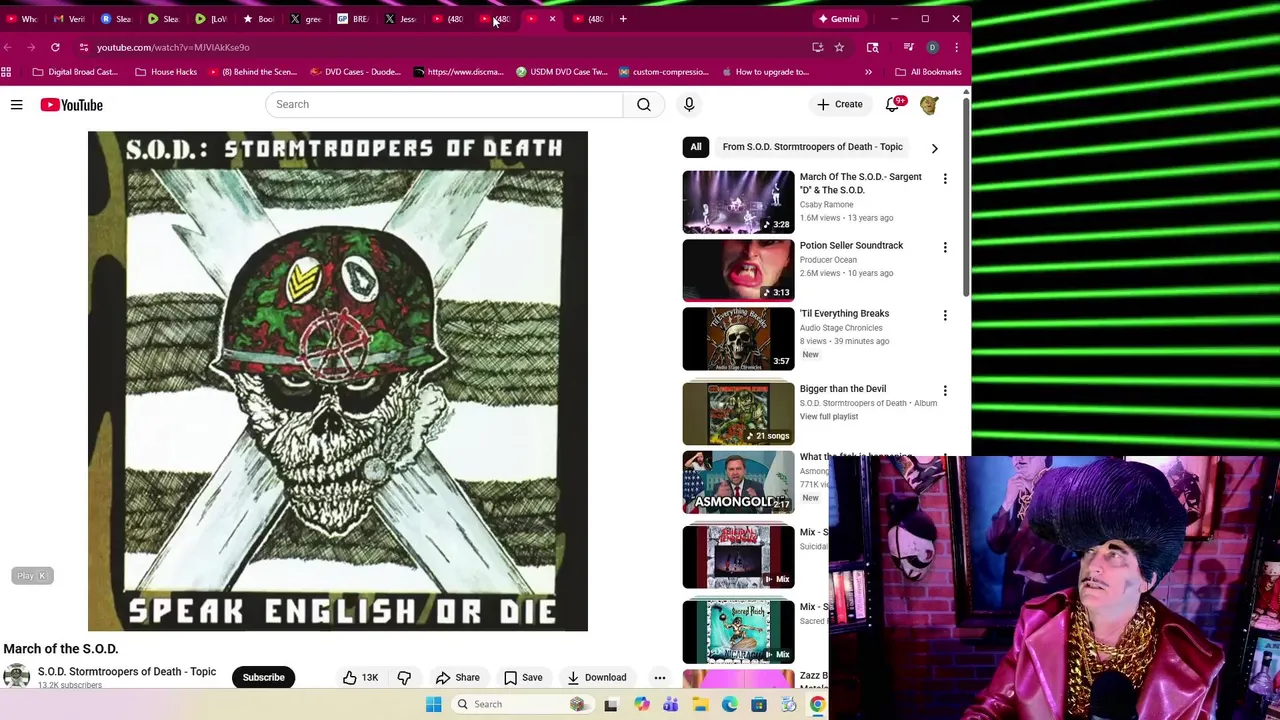Viewport: 1280px width, 720px height.
Task: Switch to the Jess X tab
Action: point(400,19)
